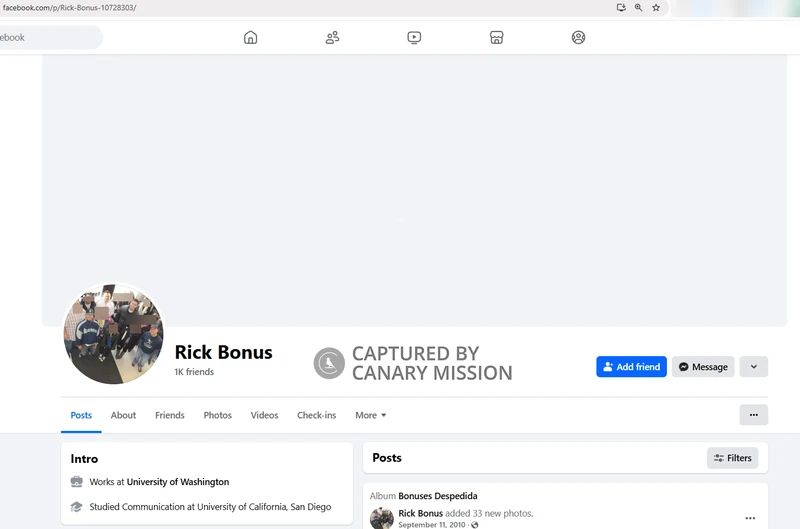Open the September 11, 2010 timestamp
Image resolution: width=800 pixels, height=529 pixels.
(x=432, y=525)
